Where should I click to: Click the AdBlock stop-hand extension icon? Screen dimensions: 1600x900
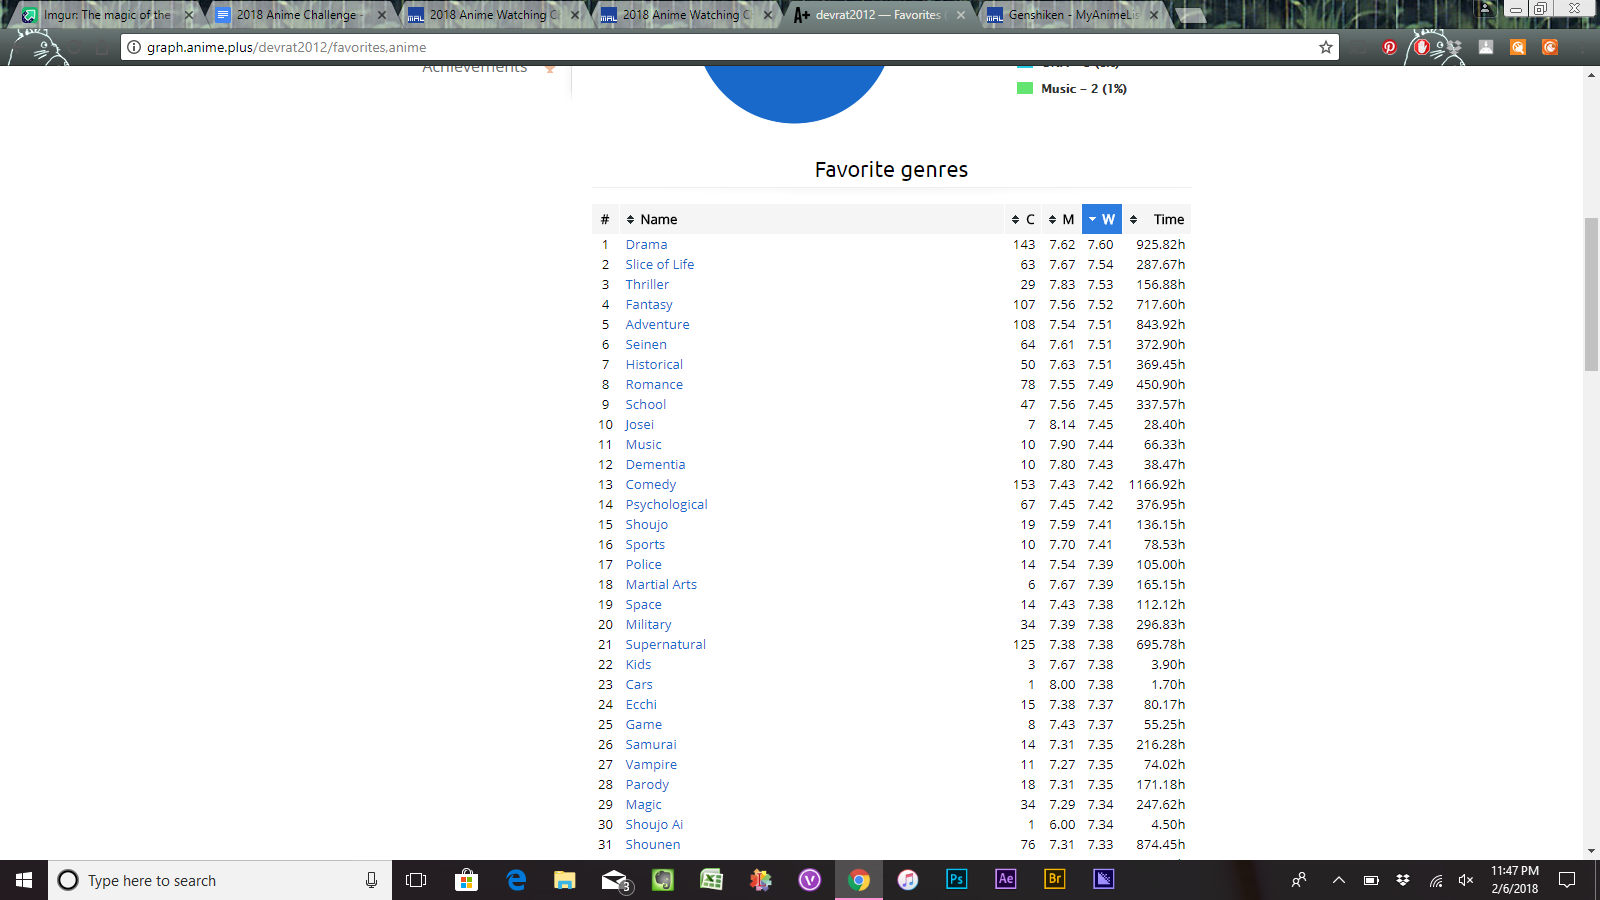(1422, 47)
